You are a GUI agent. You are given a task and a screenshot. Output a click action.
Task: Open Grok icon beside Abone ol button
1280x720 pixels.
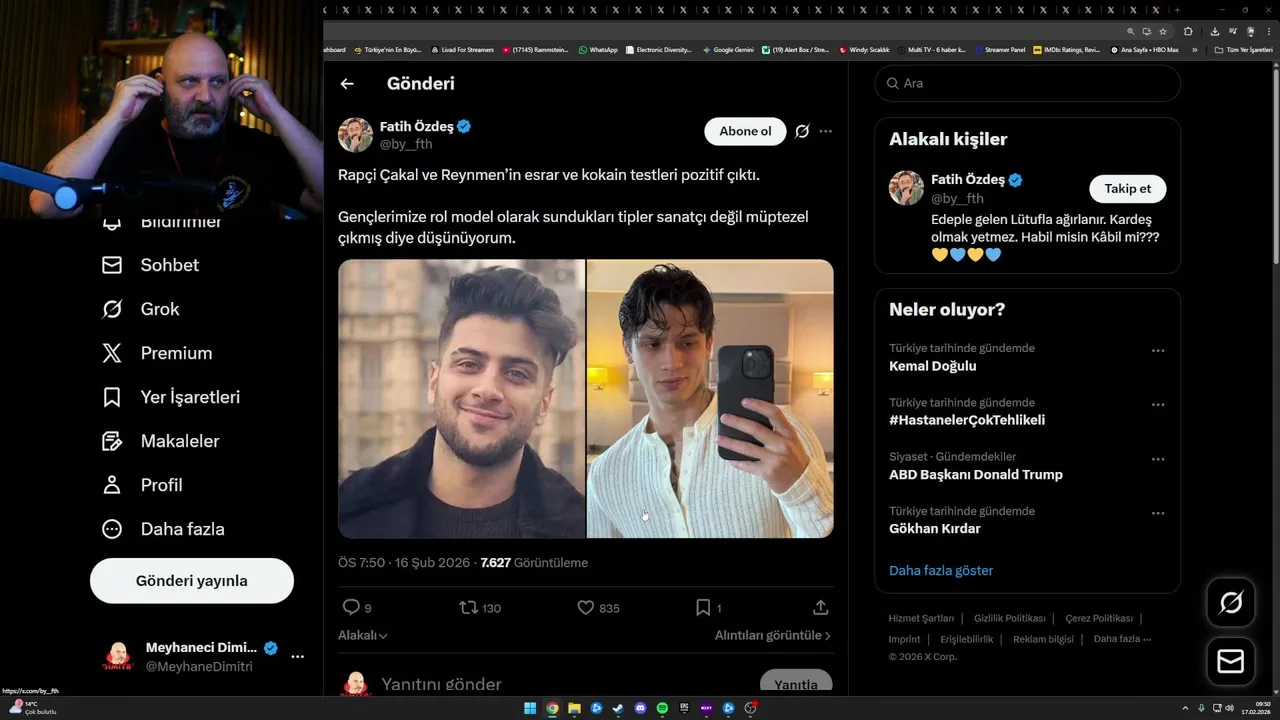pyautogui.click(x=802, y=131)
